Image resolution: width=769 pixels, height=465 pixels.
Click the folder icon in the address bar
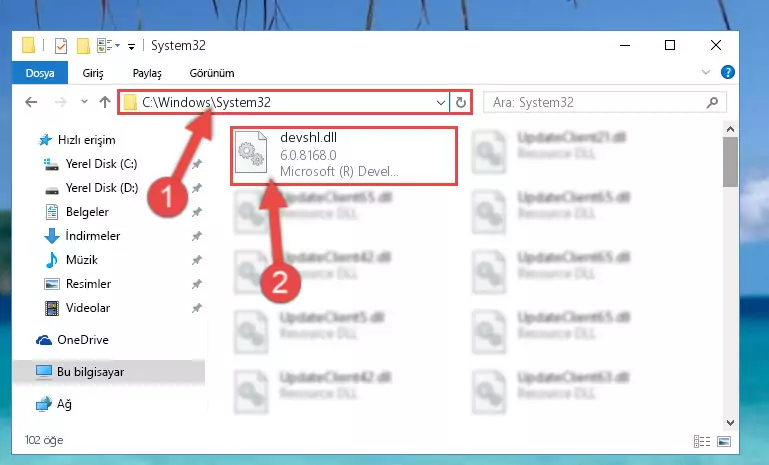tap(130, 102)
